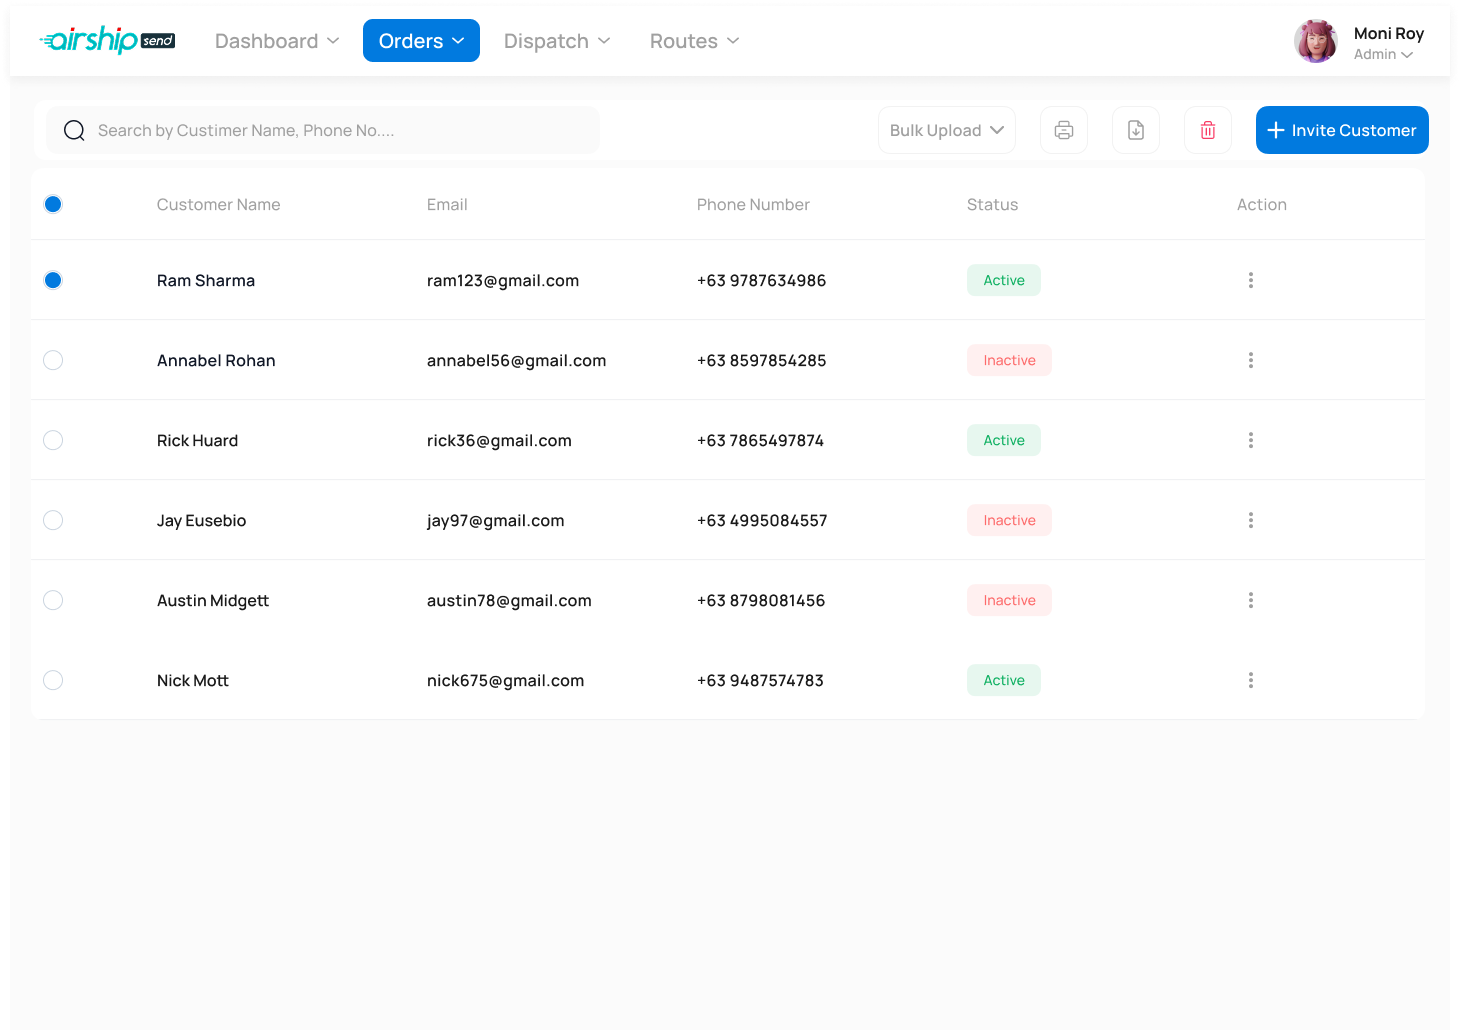Click phone +63 9787634986
This screenshot has width=1460, height=1030.
pyautogui.click(x=762, y=280)
